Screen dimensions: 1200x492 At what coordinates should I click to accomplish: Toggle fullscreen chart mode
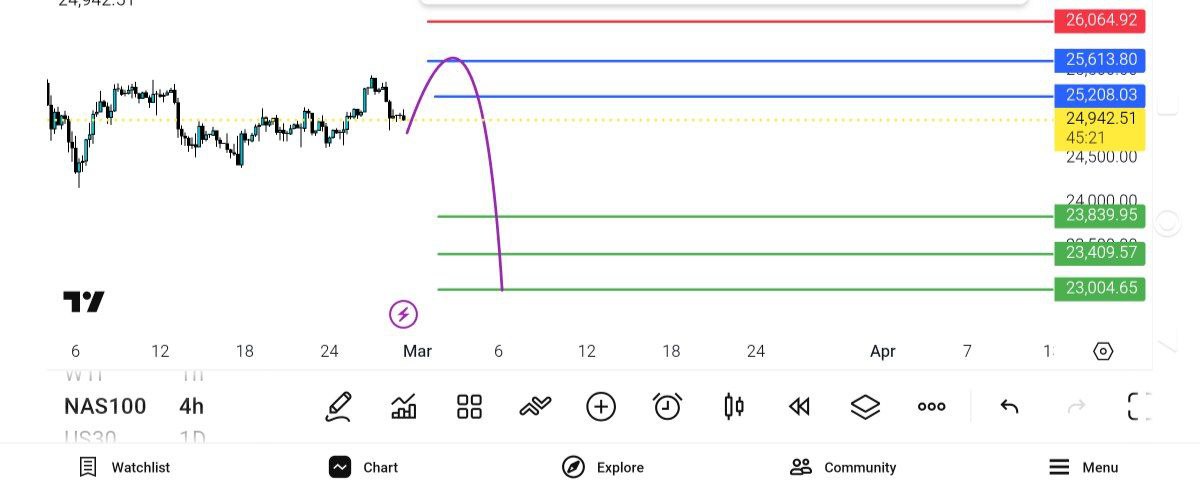coord(1139,407)
